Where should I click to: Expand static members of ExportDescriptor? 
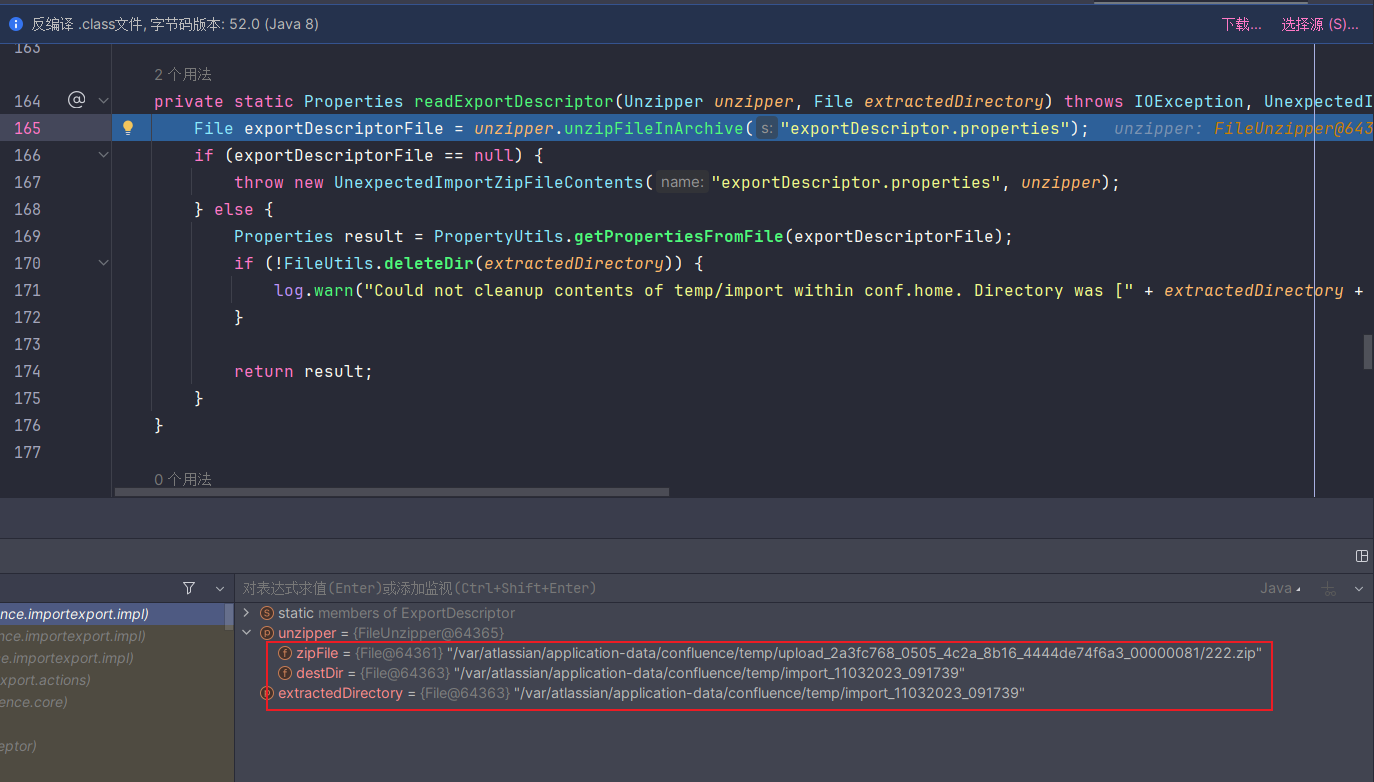(x=247, y=613)
